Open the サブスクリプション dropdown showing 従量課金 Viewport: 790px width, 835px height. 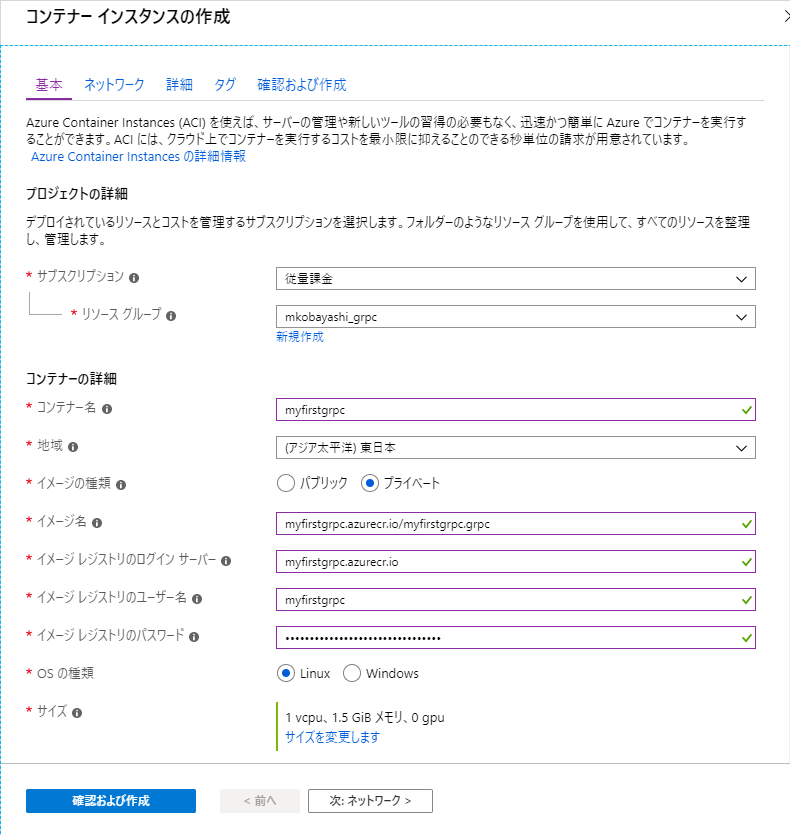coord(516,278)
